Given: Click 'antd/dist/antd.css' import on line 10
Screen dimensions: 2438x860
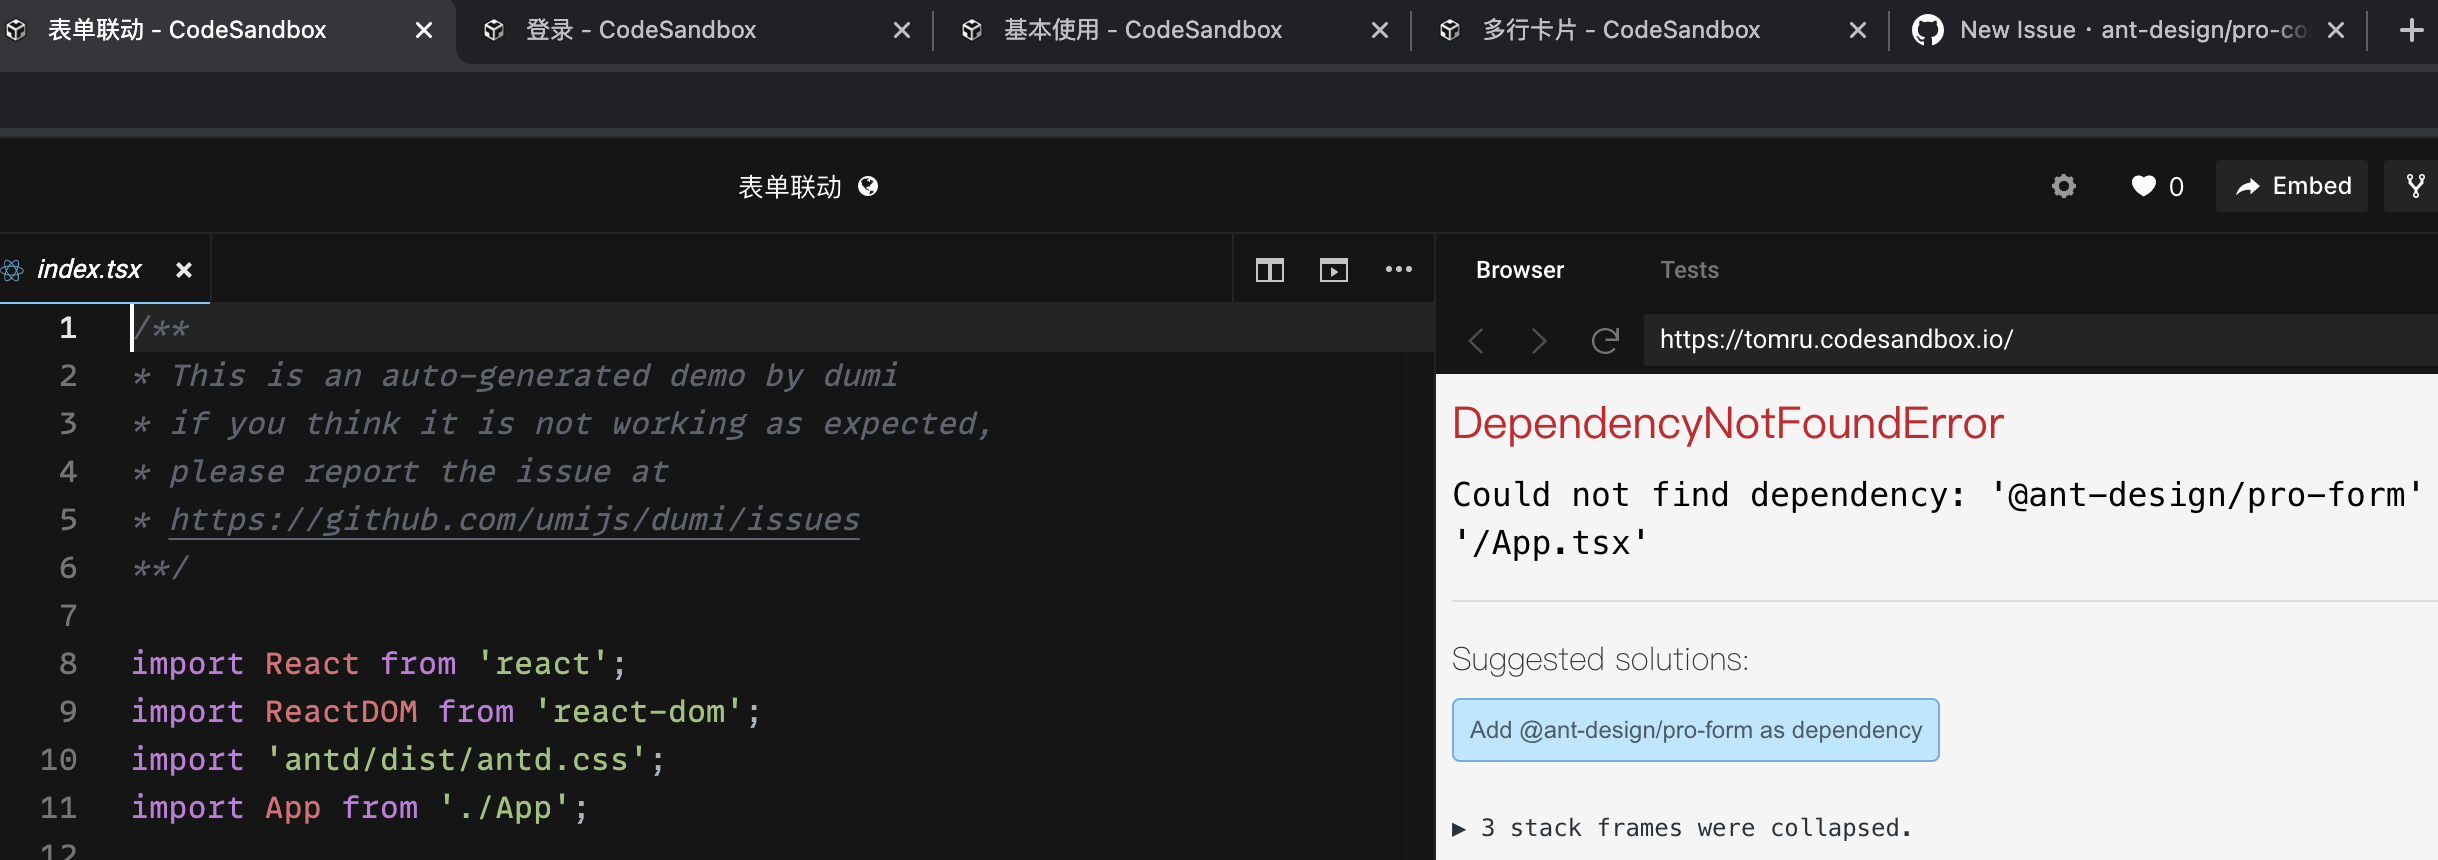Looking at the screenshot, I should (457, 760).
